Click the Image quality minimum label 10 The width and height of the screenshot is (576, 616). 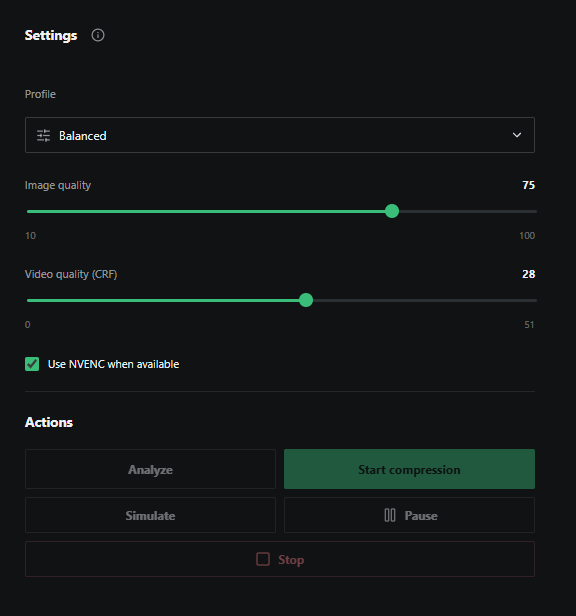[31, 236]
